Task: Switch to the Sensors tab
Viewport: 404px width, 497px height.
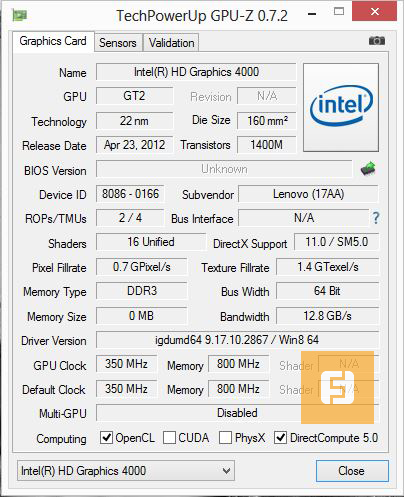Action: coord(118,43)
